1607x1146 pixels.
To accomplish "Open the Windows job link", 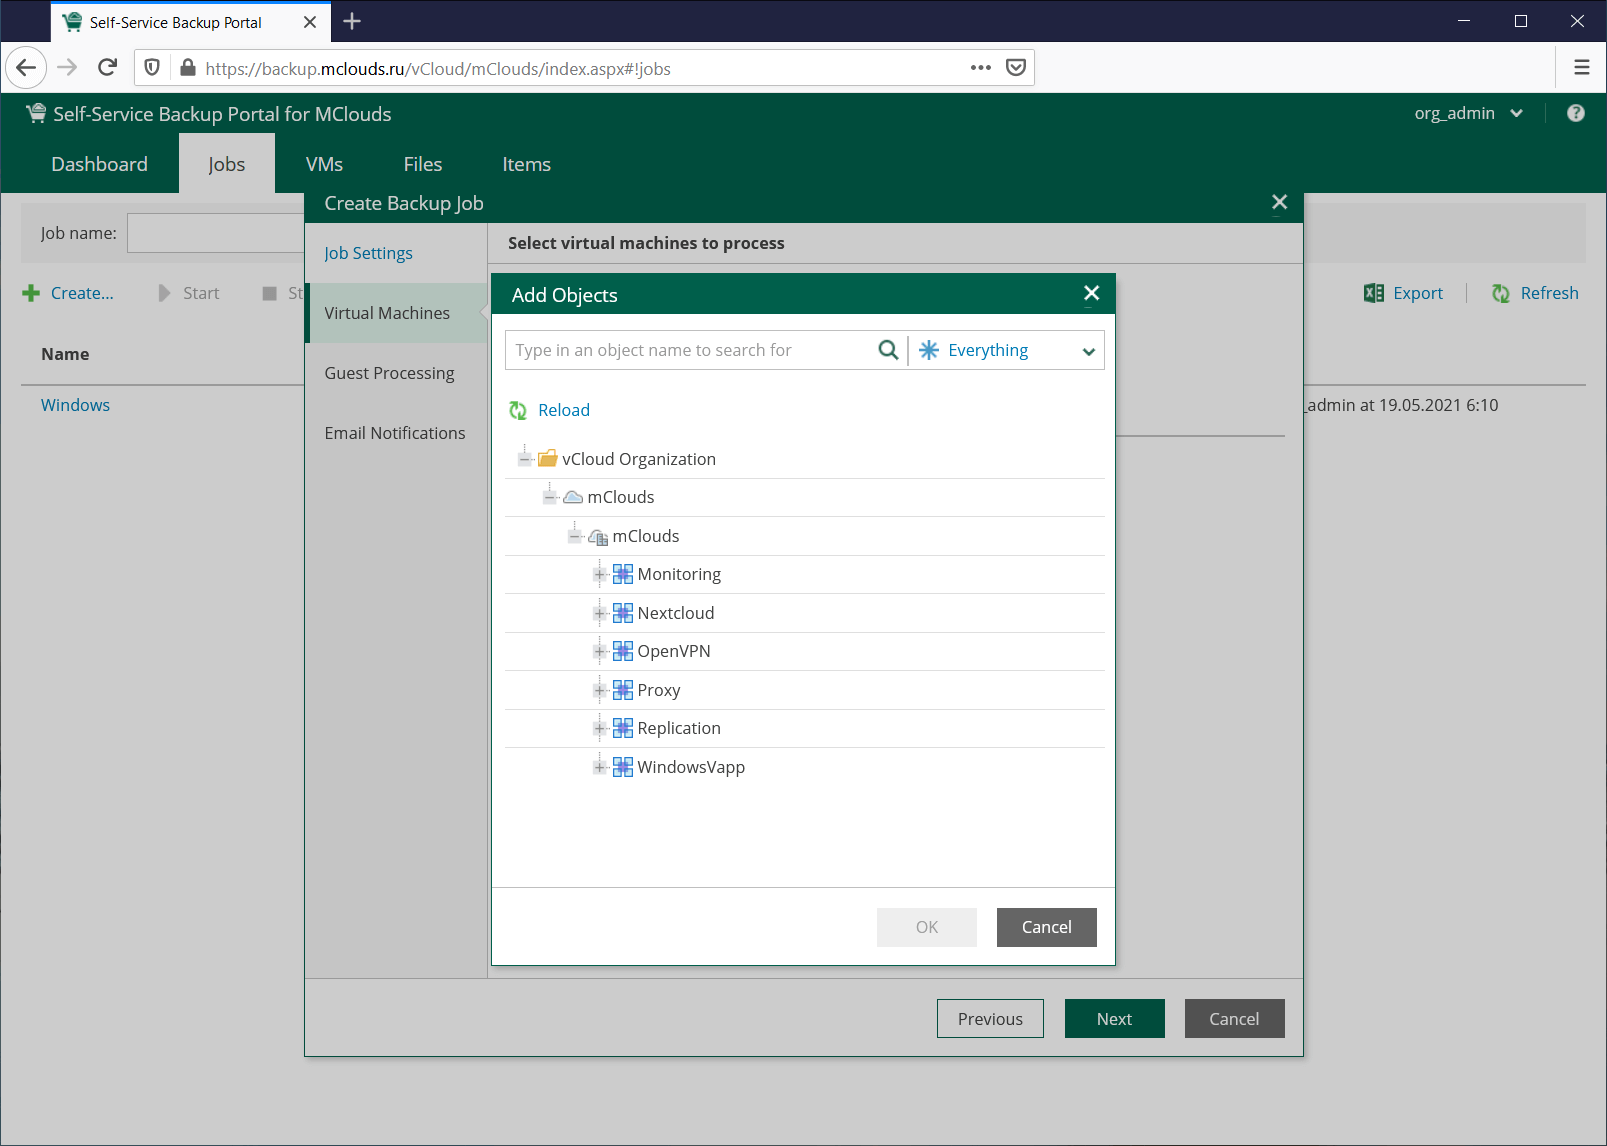I will point(75,405).
